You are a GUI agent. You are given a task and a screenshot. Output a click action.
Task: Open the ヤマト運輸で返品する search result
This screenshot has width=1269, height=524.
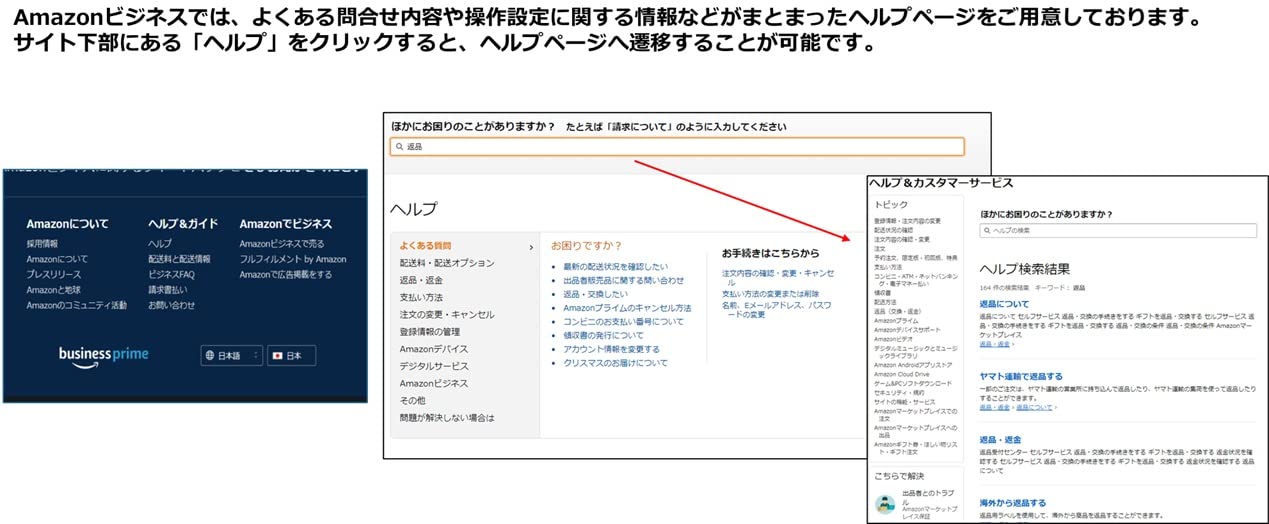coord(1021,376)
